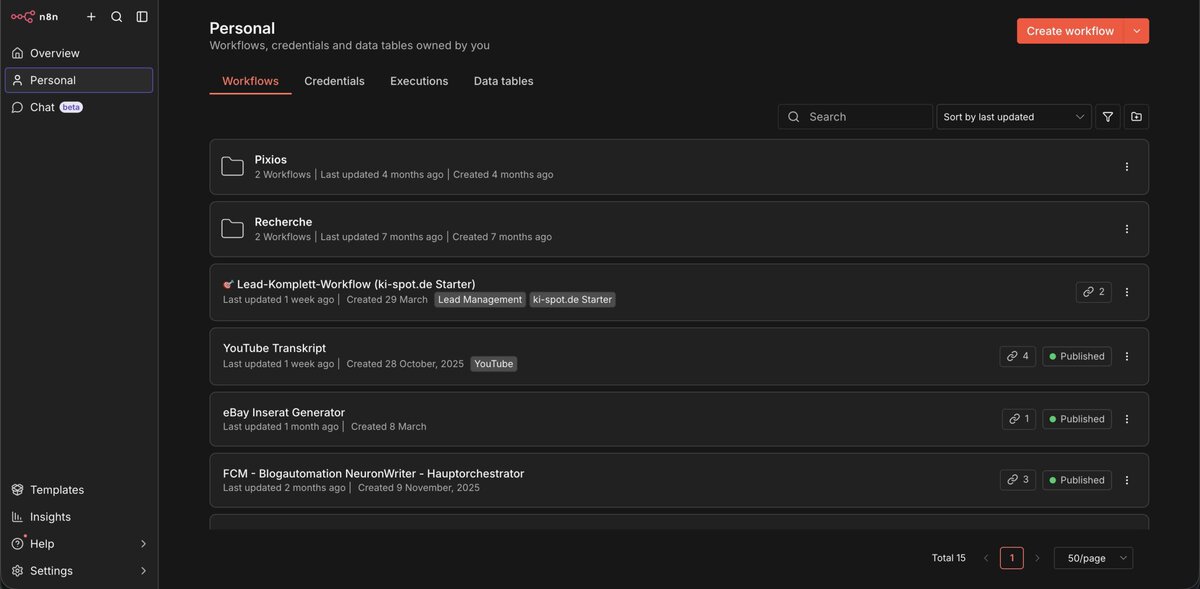The image size is (1200, 589).
Task: Click the link count 4 badge on YouTube Transkript
Action: pyautogui.click(x=1017, y=356)
